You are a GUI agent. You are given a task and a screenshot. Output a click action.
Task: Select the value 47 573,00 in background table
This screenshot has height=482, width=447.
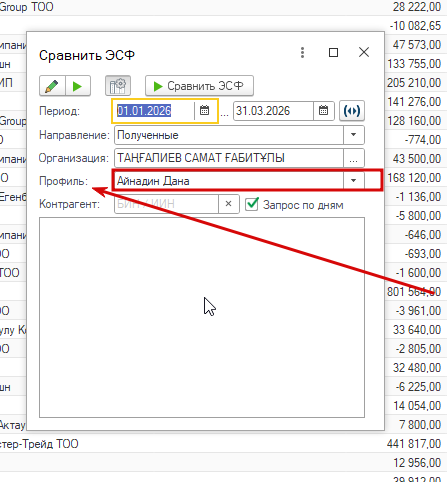417,45
